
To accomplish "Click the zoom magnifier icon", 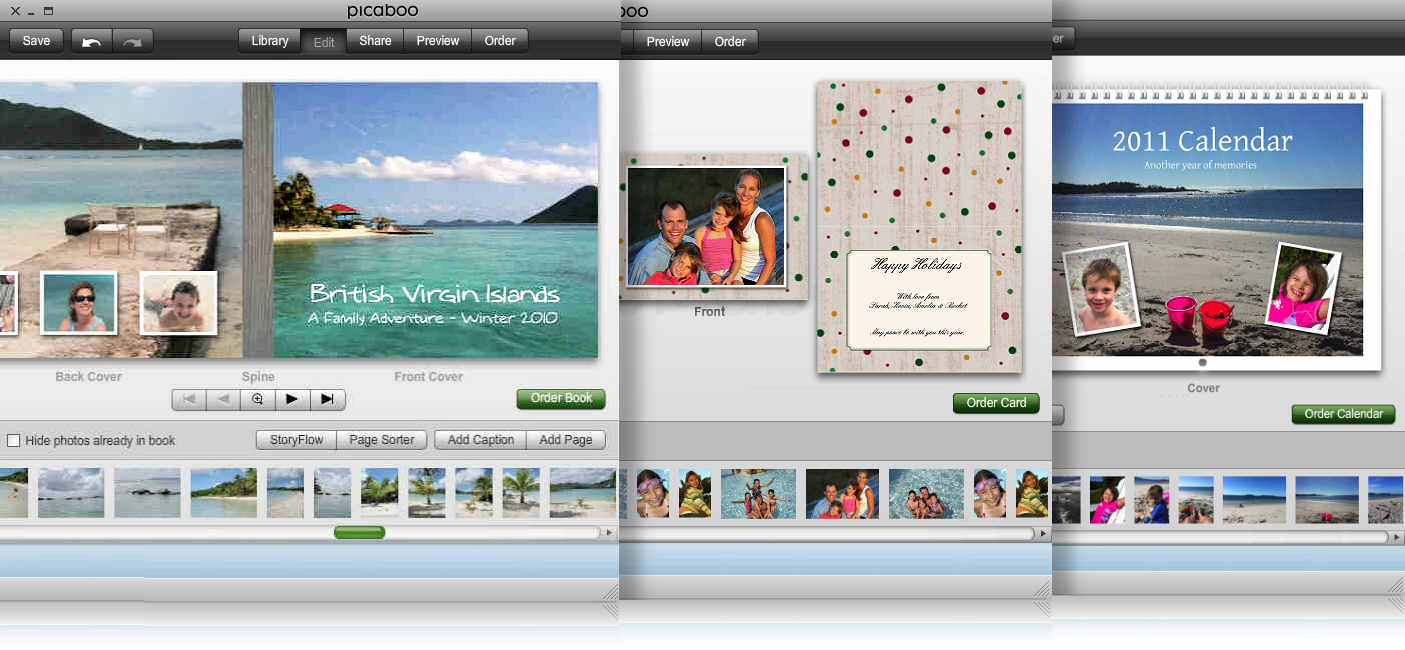I will [257, 399].
